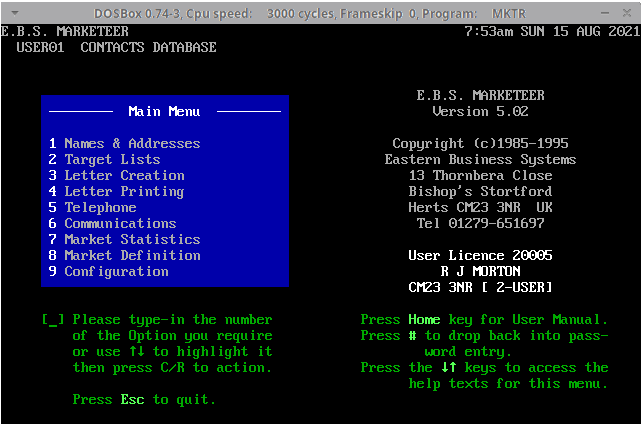Select option 4 Letter Printing
642x425 pixels.
116,192
